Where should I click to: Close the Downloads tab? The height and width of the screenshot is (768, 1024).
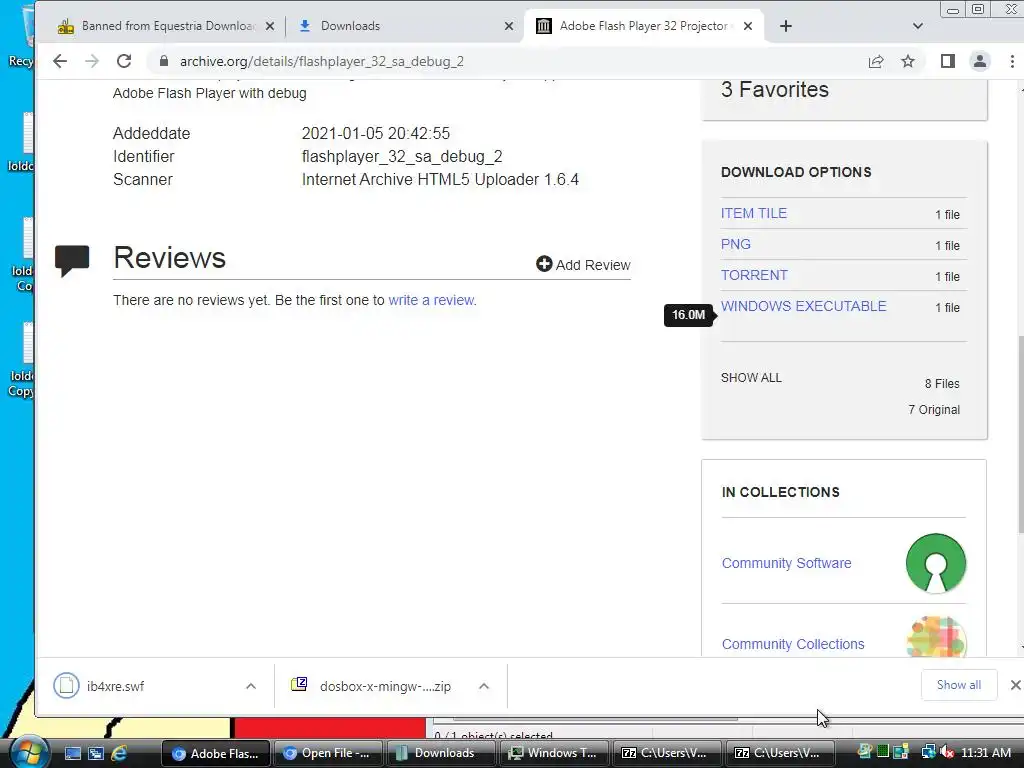click(509, 26)
